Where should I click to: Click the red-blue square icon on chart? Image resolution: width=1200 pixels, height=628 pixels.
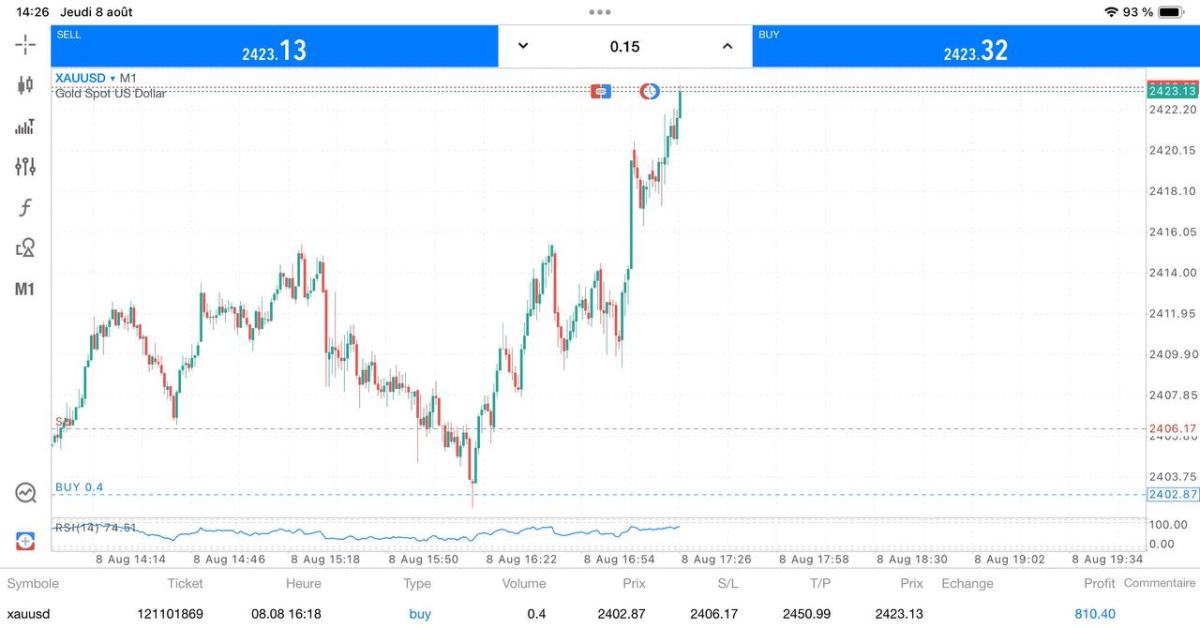coord(600,92)
